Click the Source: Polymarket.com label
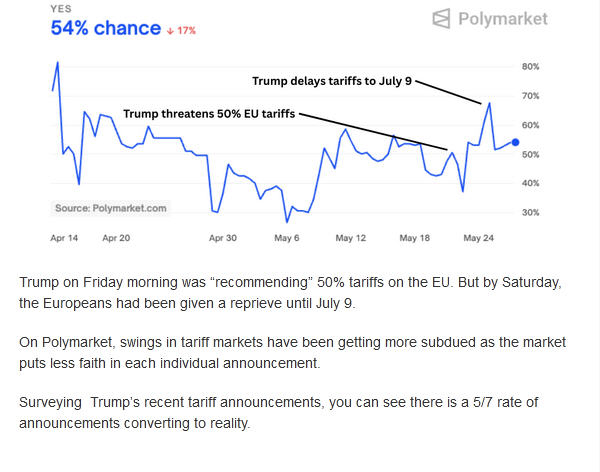 [111, 208]
